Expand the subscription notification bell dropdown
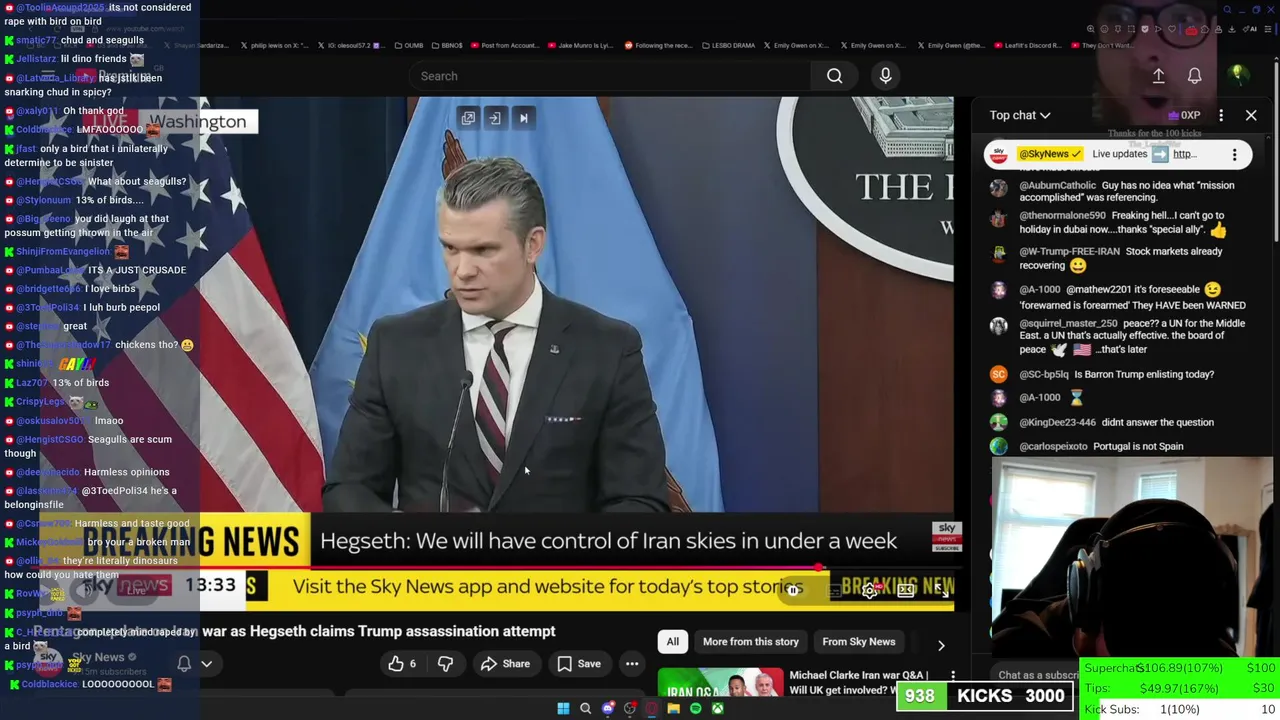 (195, 663)
